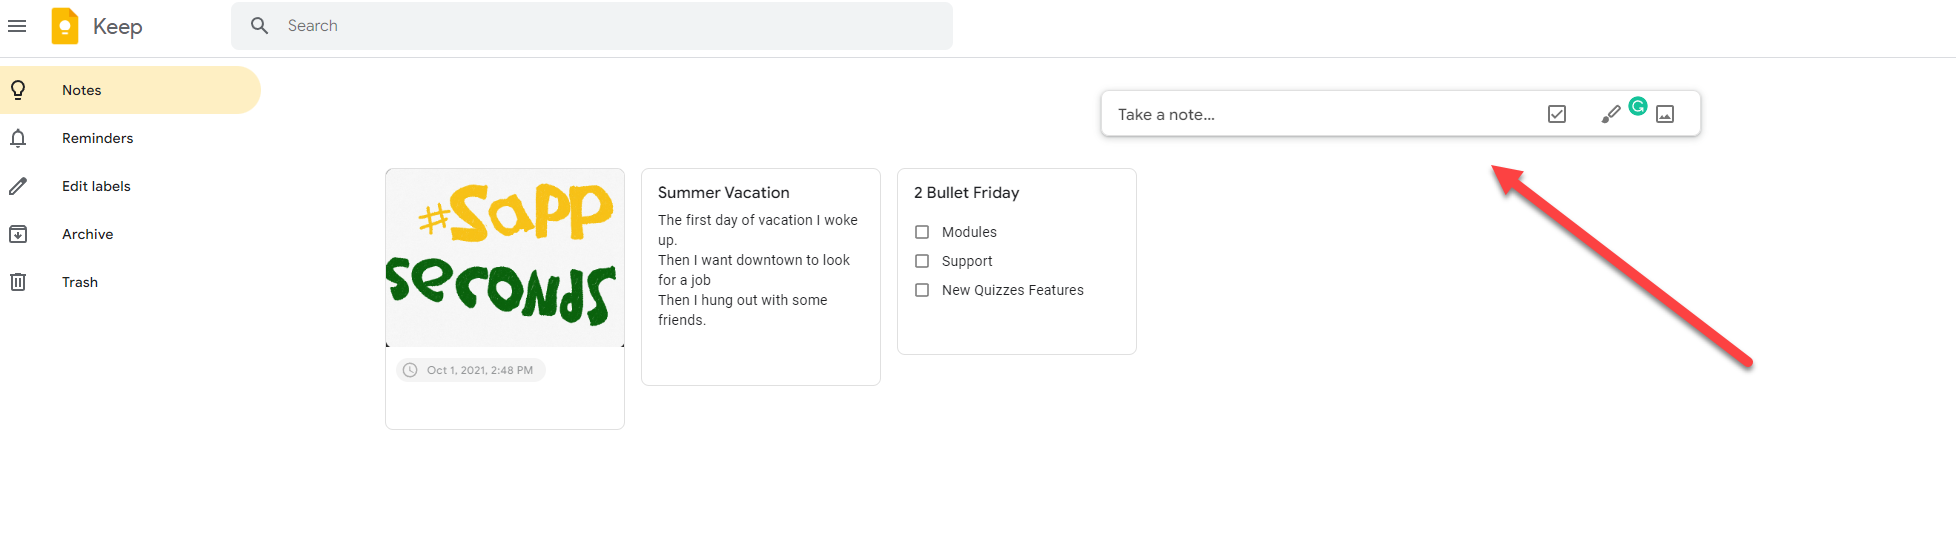Check the New Quizzes Features item
Viewport: 1956px width, 544px height.
click(x=922, y=290)
